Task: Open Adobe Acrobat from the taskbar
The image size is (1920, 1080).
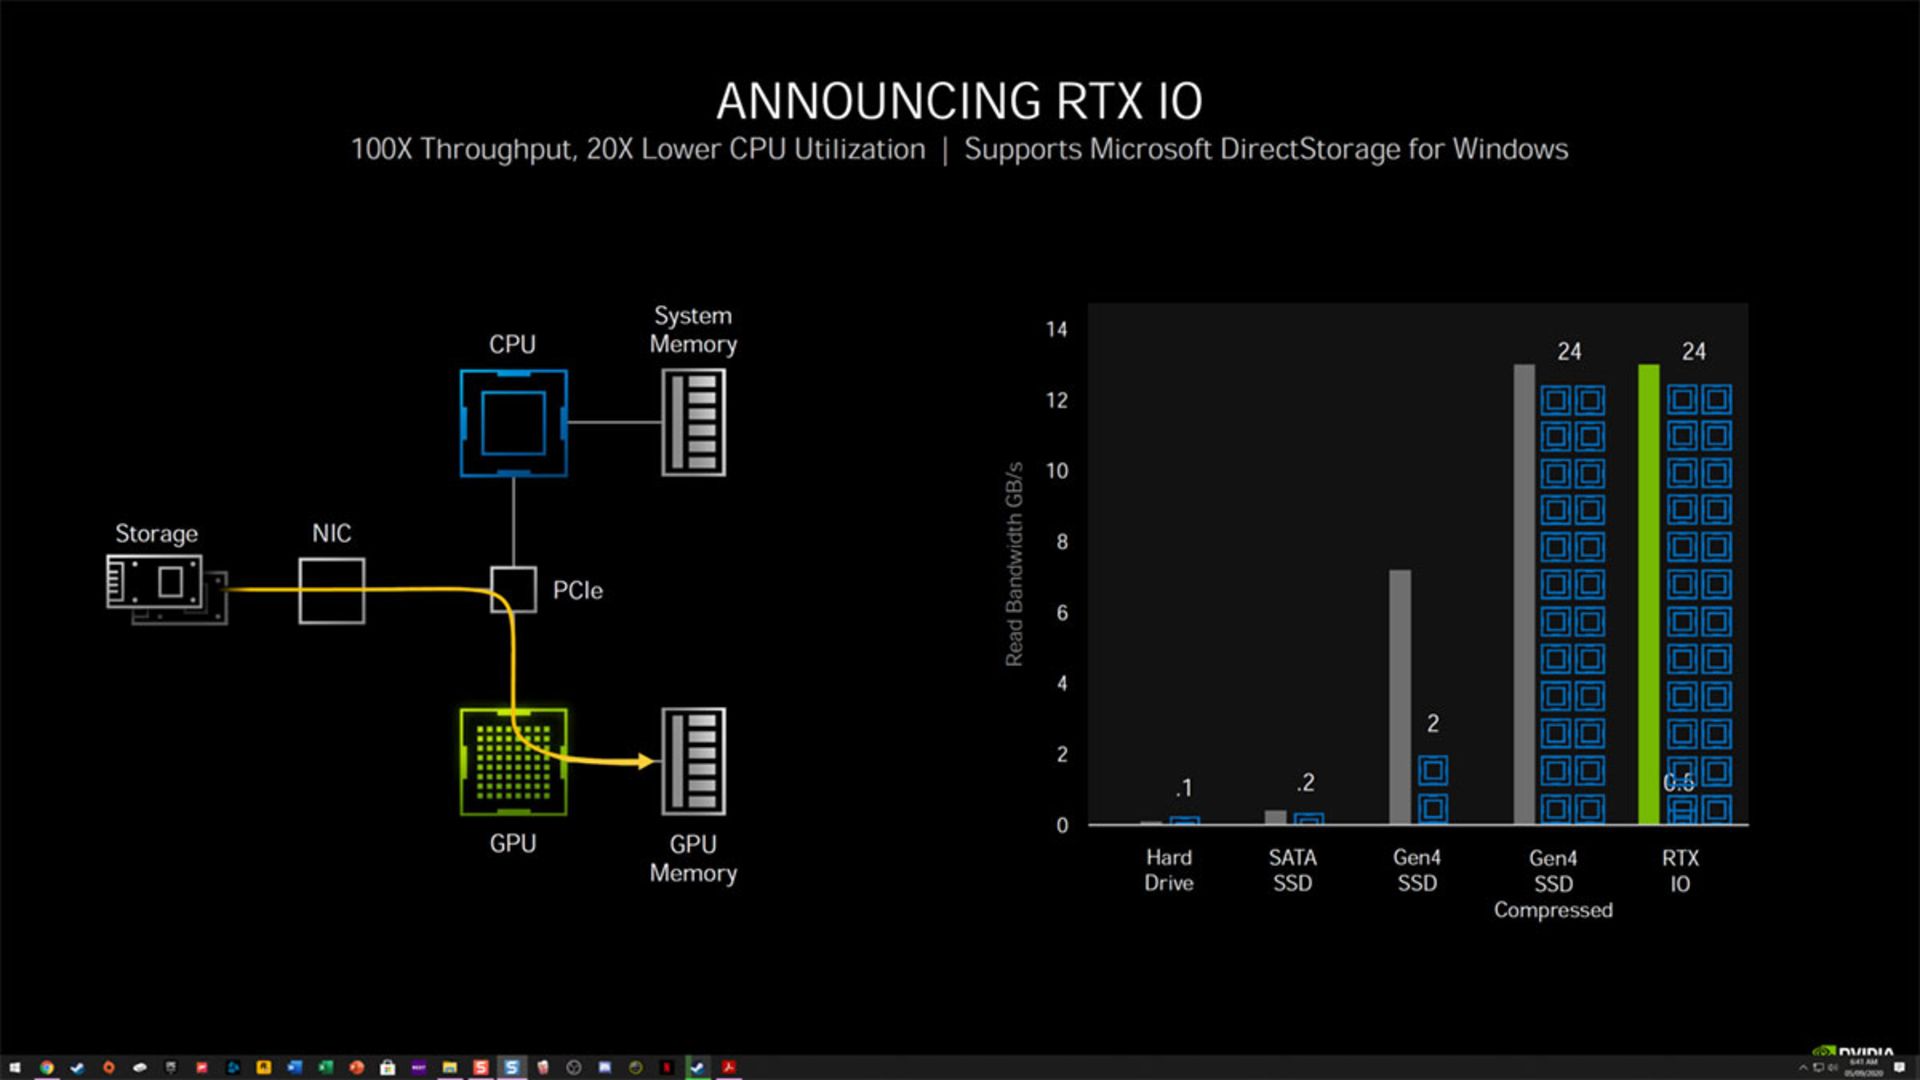Action: coord(728,1067)
